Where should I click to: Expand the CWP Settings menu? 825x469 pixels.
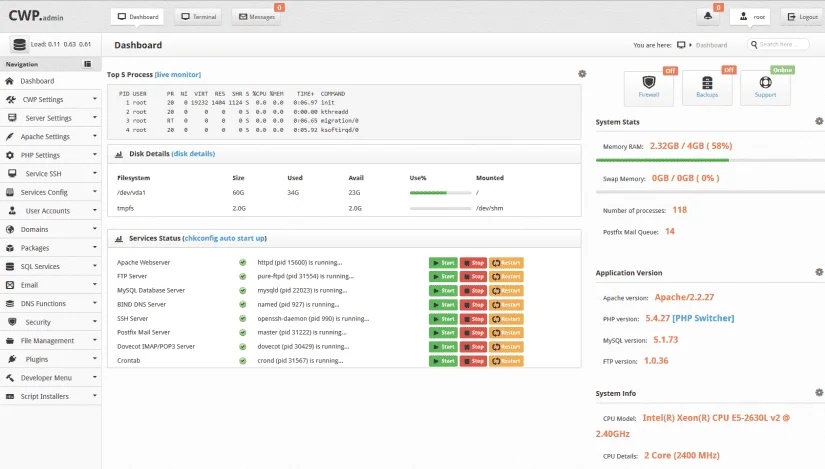(x=95, y=99)
